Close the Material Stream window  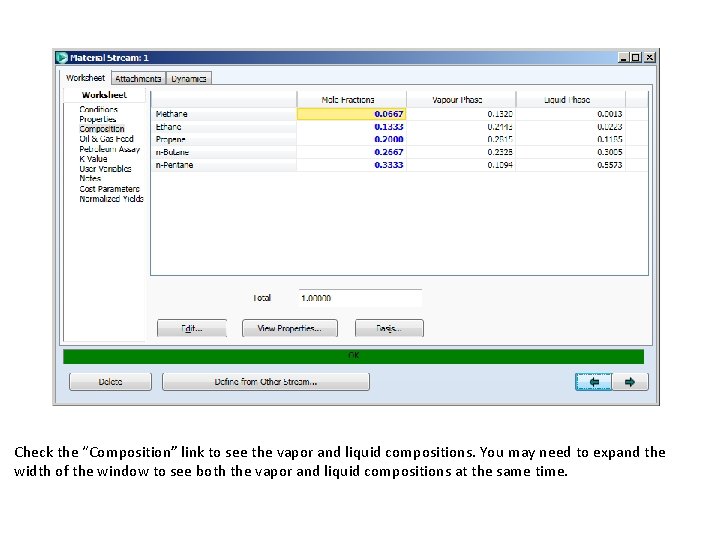pyautogui.click(x=649, y=57)
